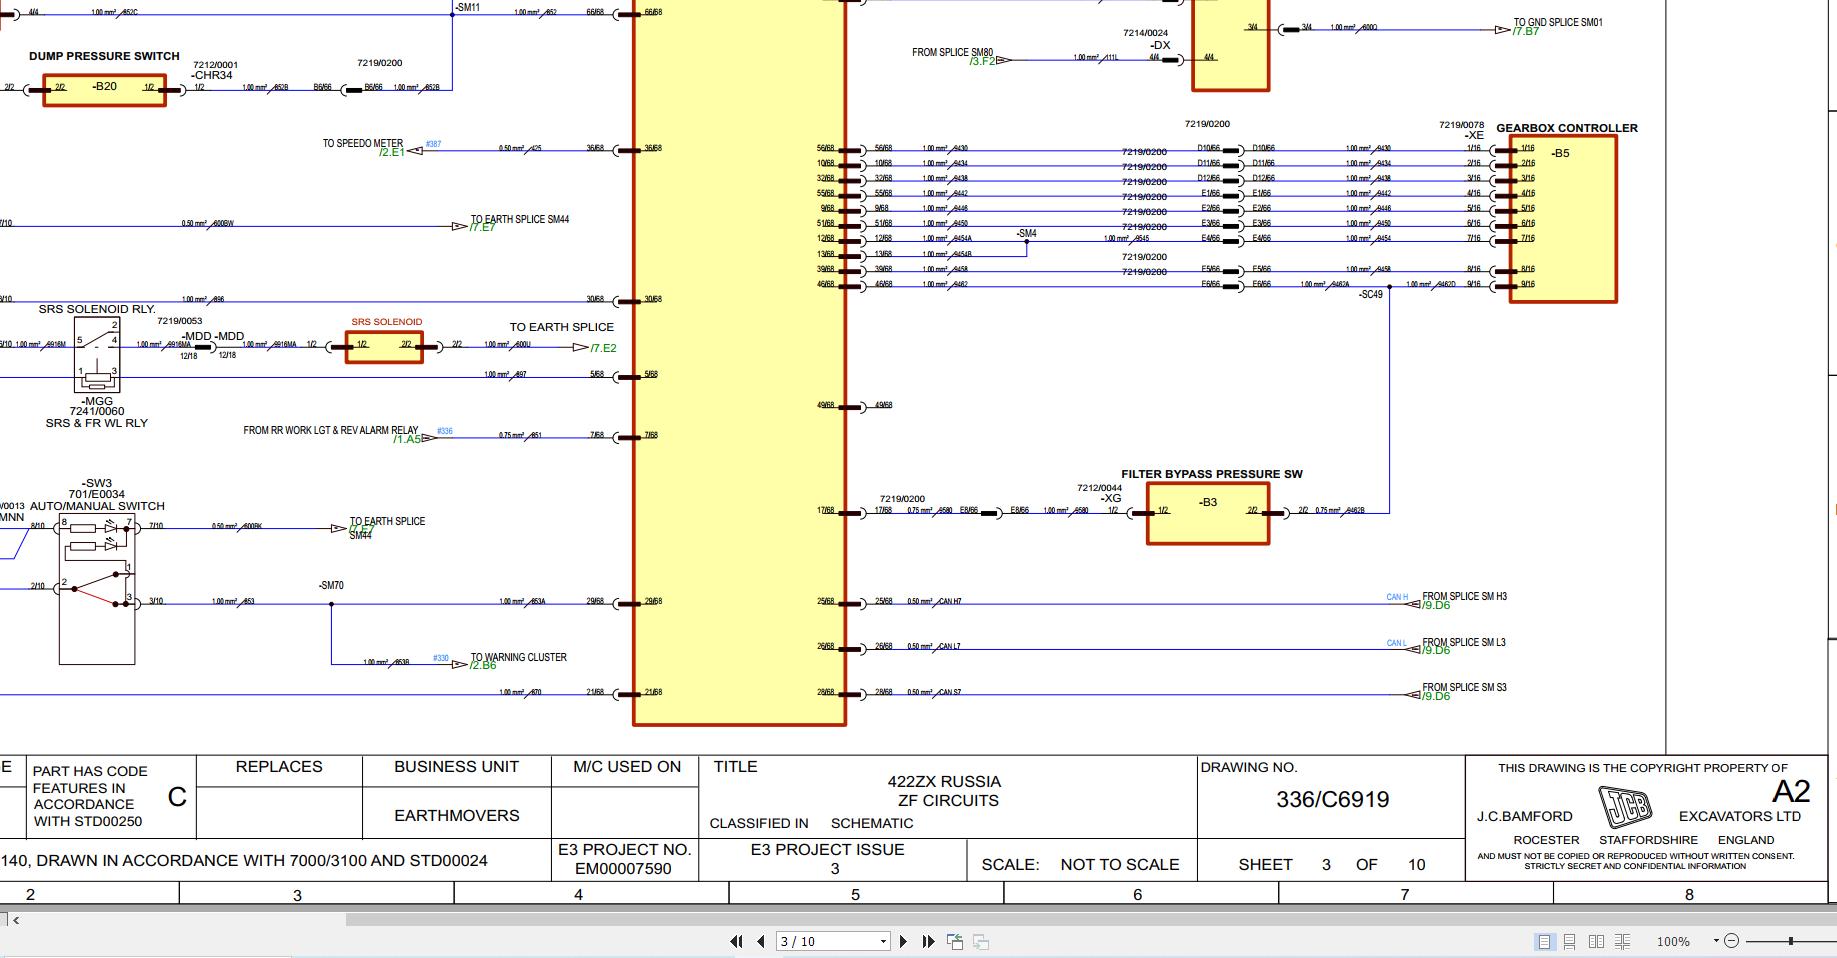Click the Previous View navigation icon
The image size is (1837, 958).
pyautogui.click(x=954, y=941)
